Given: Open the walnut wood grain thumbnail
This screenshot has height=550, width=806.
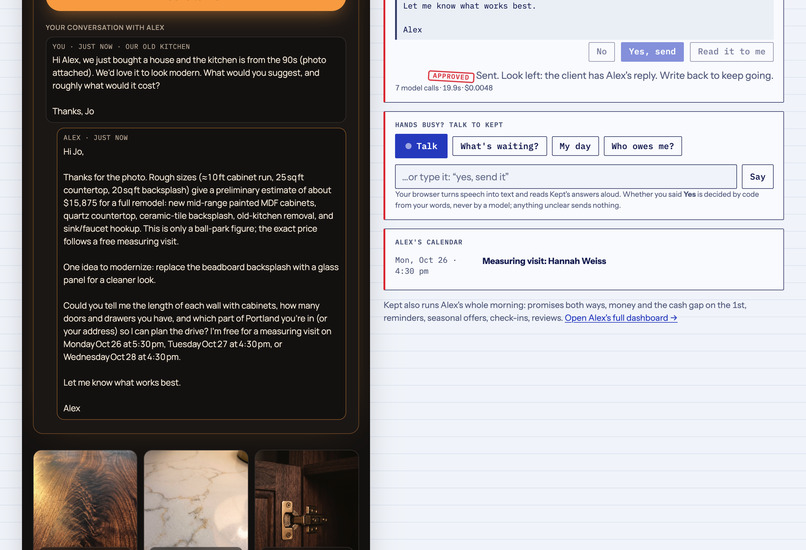Looking at the screenshot, I should [x=85, y=500].
